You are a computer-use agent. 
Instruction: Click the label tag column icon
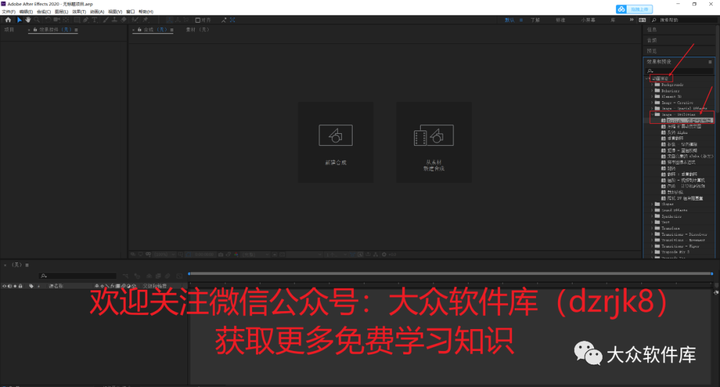pos(31,286)
